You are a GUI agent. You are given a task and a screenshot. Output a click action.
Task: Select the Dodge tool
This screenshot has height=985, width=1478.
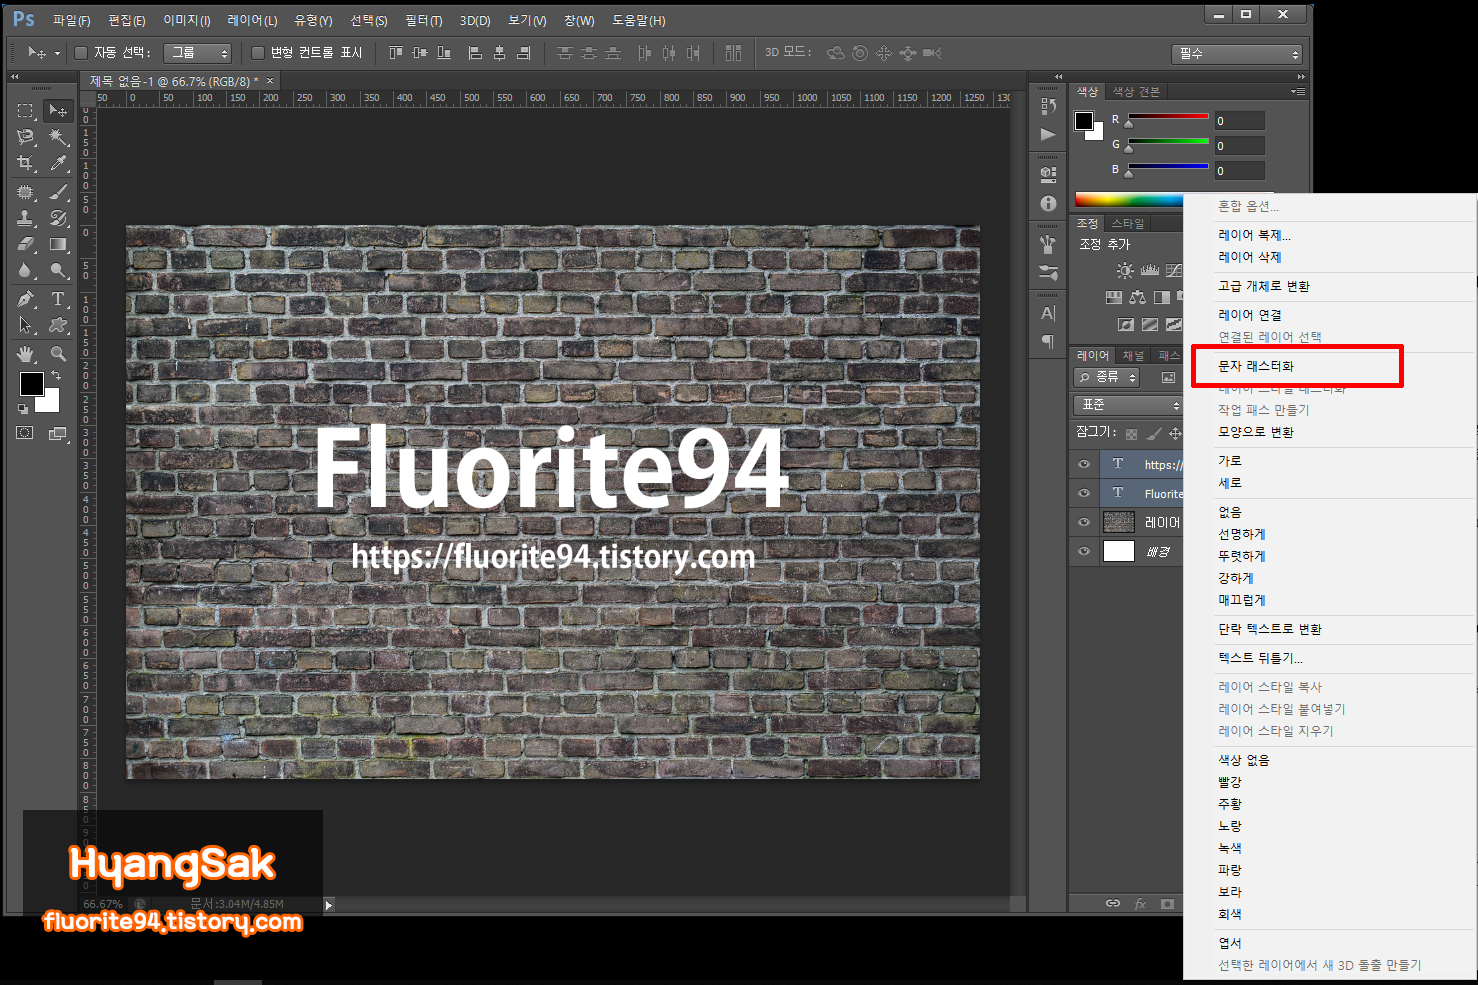58,270
